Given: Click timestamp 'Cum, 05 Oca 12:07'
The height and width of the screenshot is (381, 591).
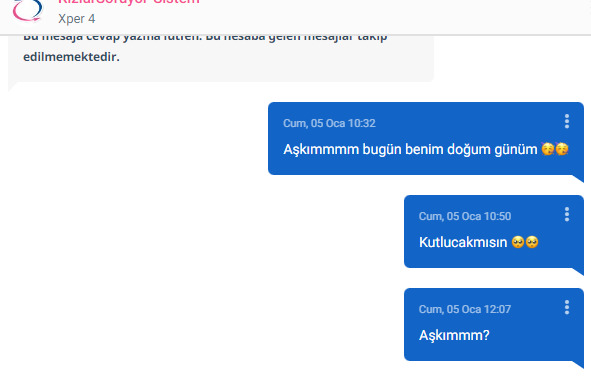Looking at the screenshot, I should click(465, 309).
